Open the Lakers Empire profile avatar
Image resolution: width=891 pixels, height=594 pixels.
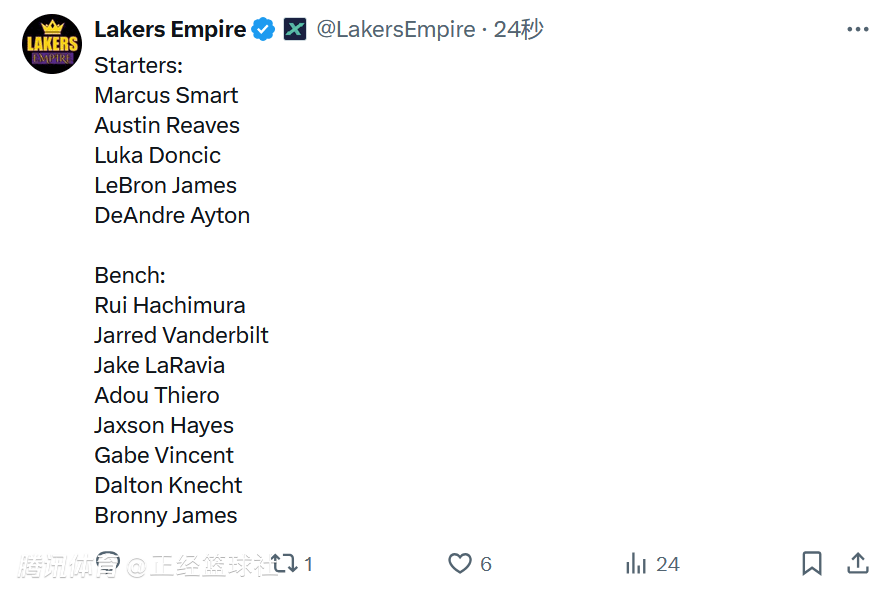[x=52, y=44]
